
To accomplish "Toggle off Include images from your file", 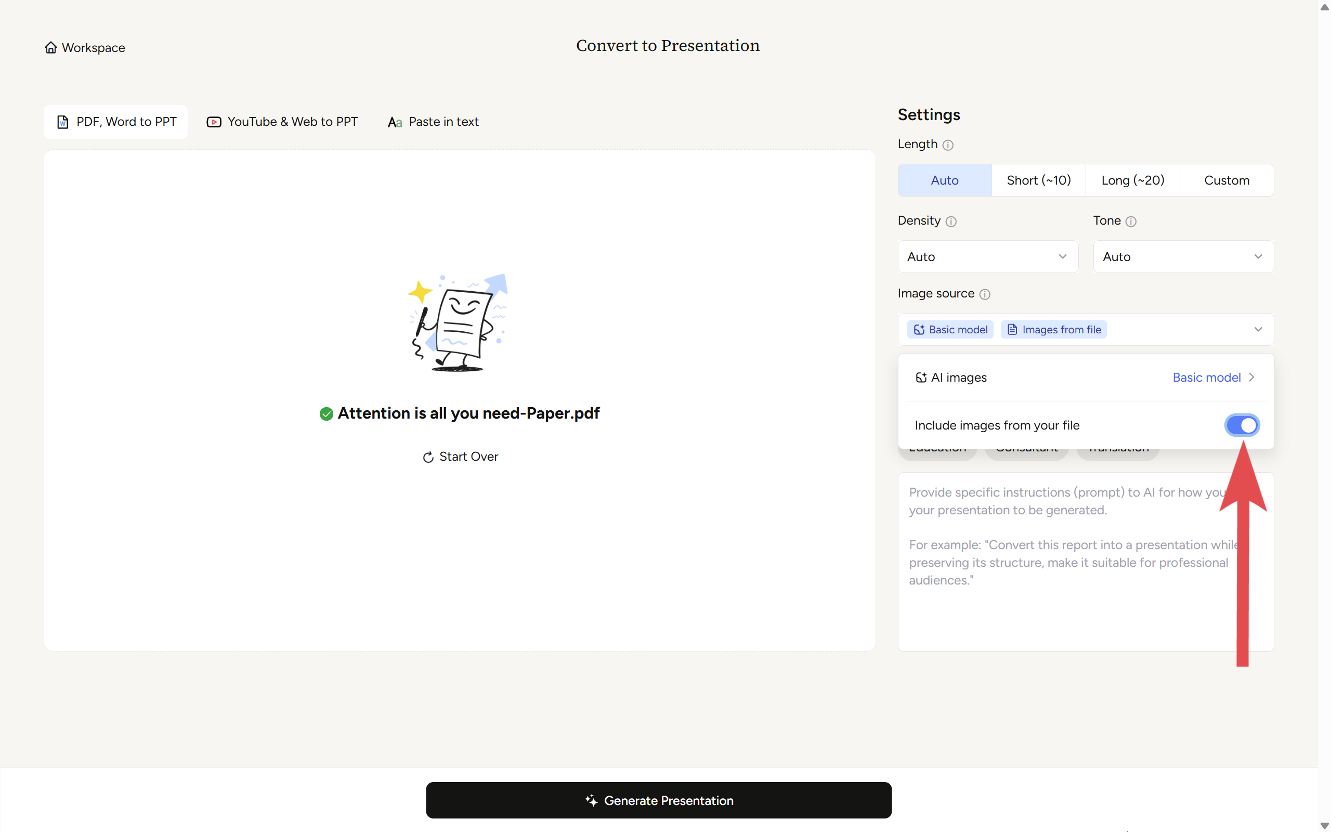I will click(1242, 425).
